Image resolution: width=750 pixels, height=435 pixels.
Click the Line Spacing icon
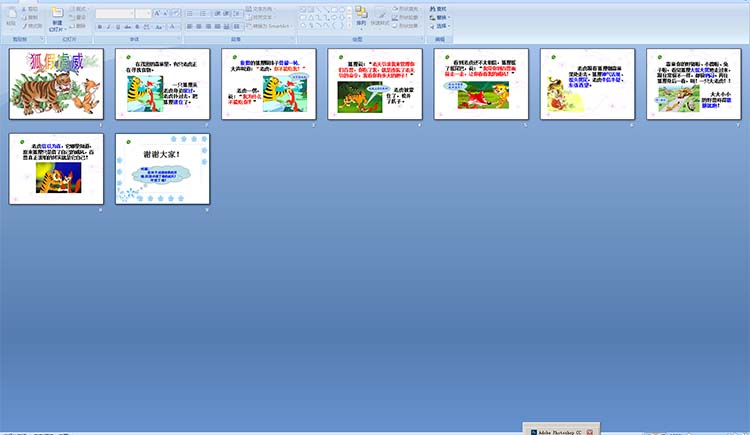pos(237,14)
